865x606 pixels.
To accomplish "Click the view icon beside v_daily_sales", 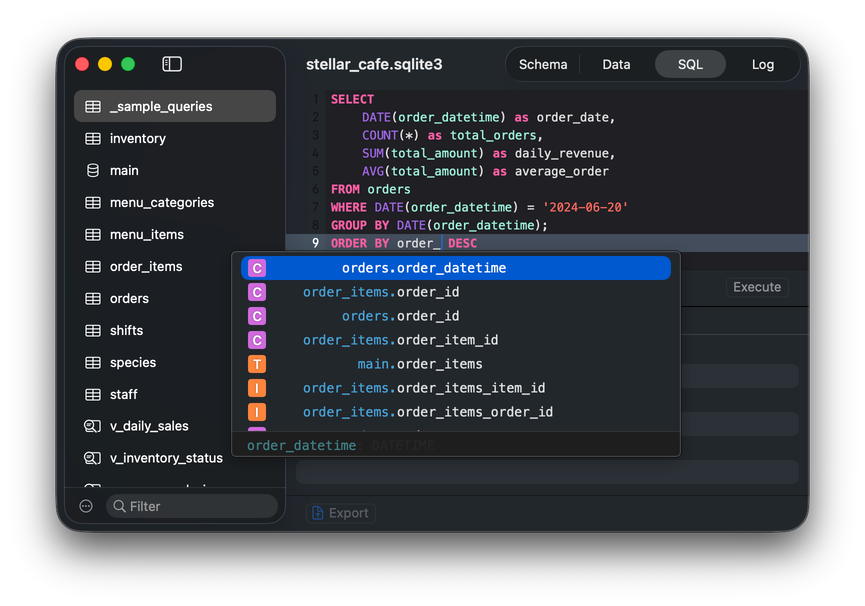I will pos(93,427).
